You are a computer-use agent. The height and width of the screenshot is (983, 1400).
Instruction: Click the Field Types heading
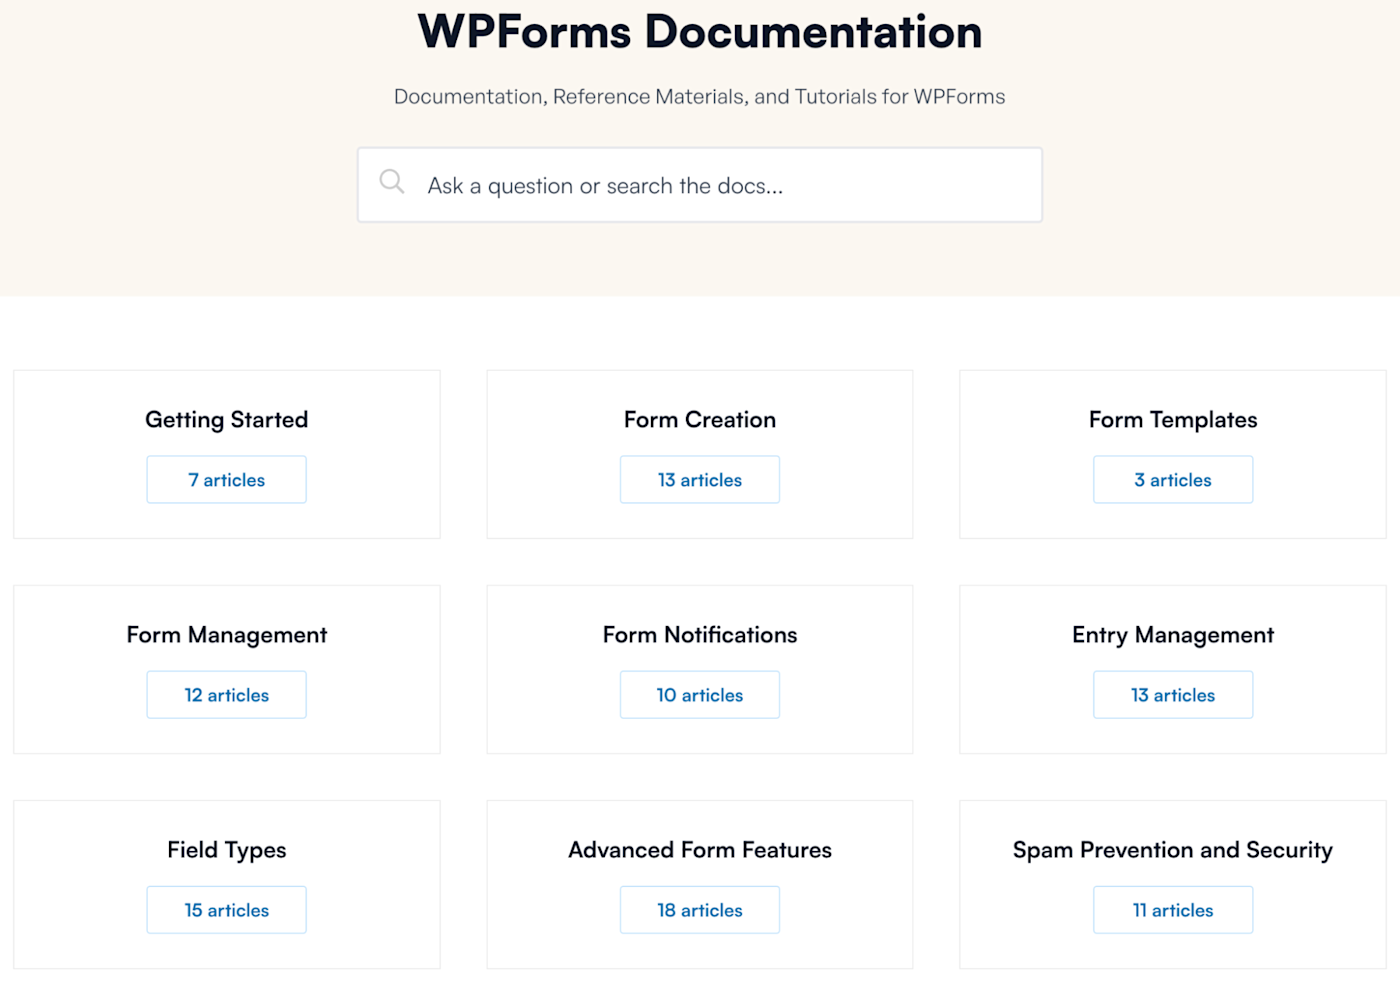pyautogui.click(x=227, y=850)
